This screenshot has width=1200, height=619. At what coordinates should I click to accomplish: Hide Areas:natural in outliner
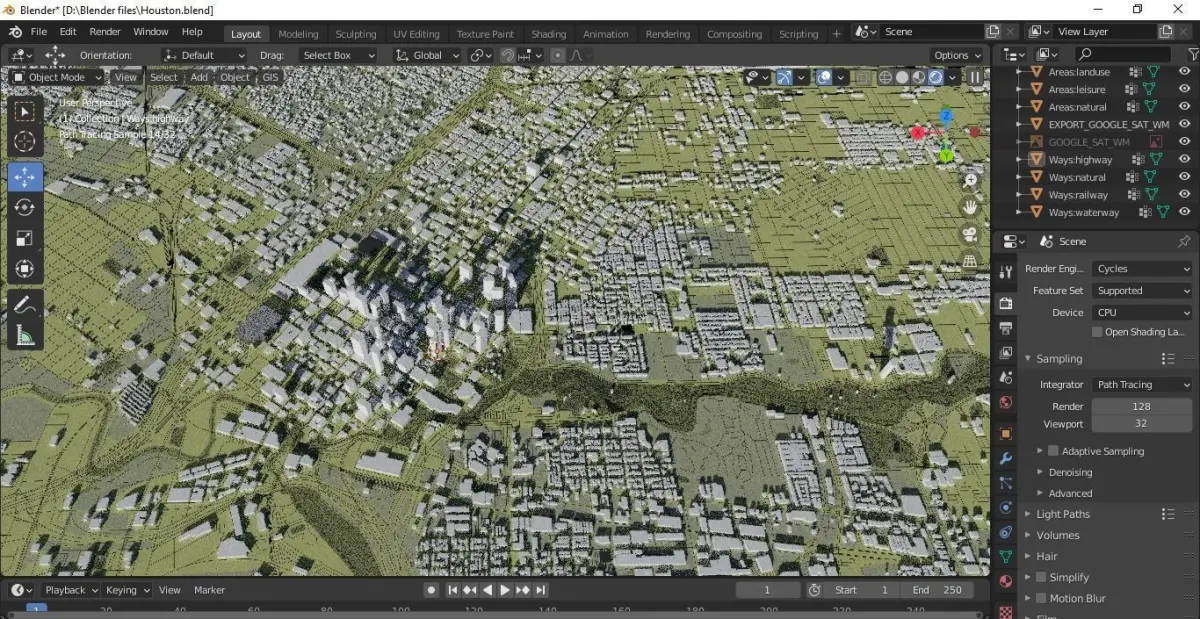point(1185,107)
